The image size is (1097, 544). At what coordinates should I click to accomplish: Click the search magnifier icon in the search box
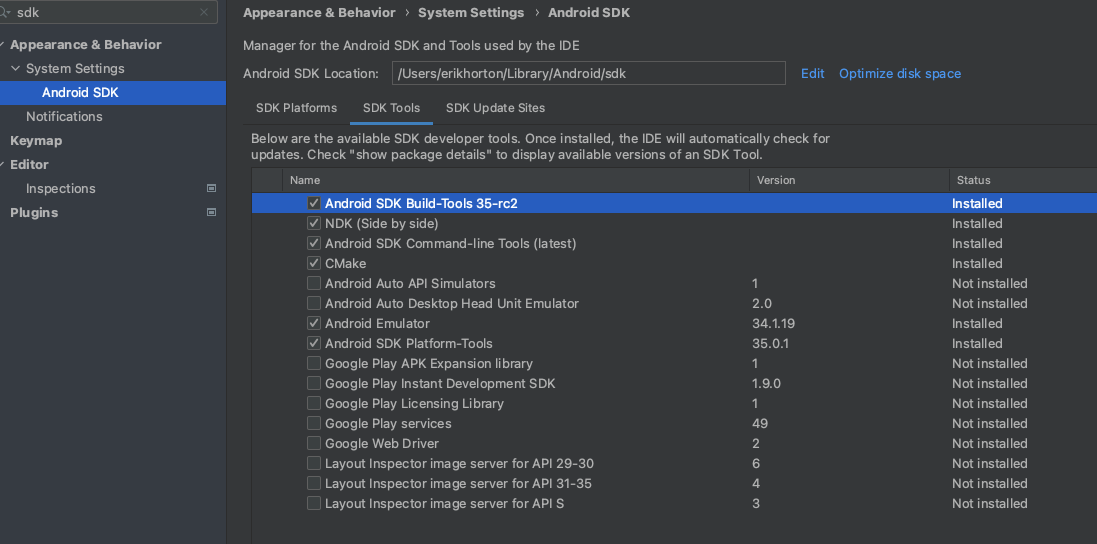coord(6,12)
